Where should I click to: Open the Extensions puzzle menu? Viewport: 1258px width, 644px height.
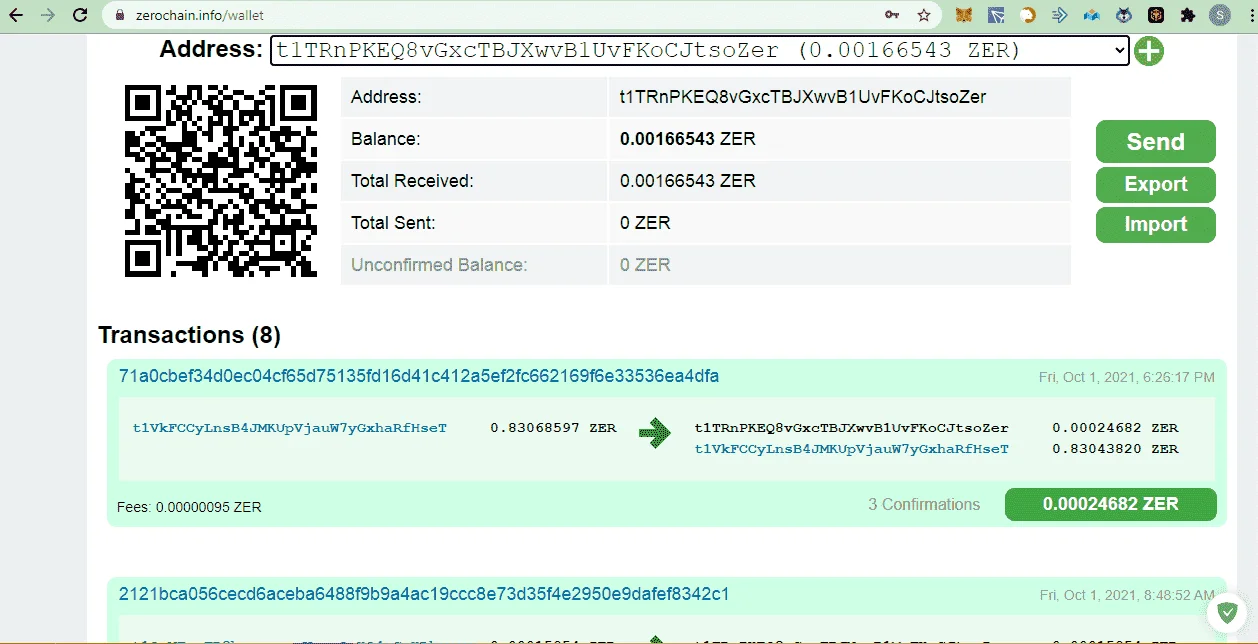pos(1188,16)
